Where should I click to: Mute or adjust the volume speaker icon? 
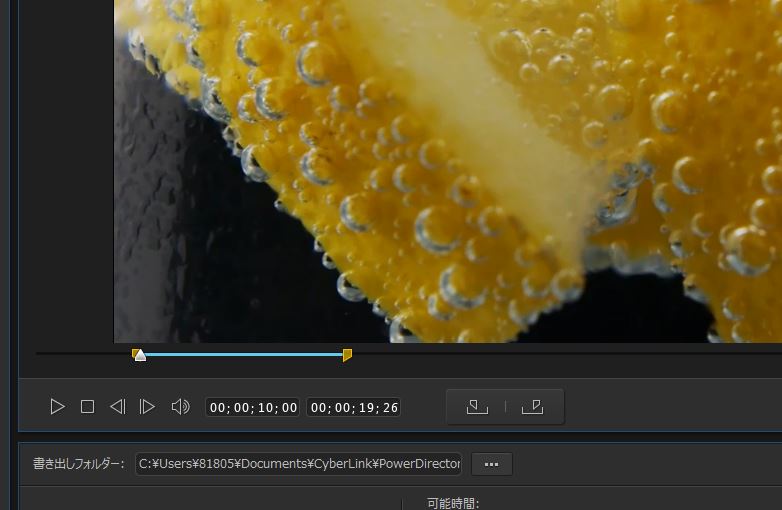pyautogui.click(x=181, y=407)
